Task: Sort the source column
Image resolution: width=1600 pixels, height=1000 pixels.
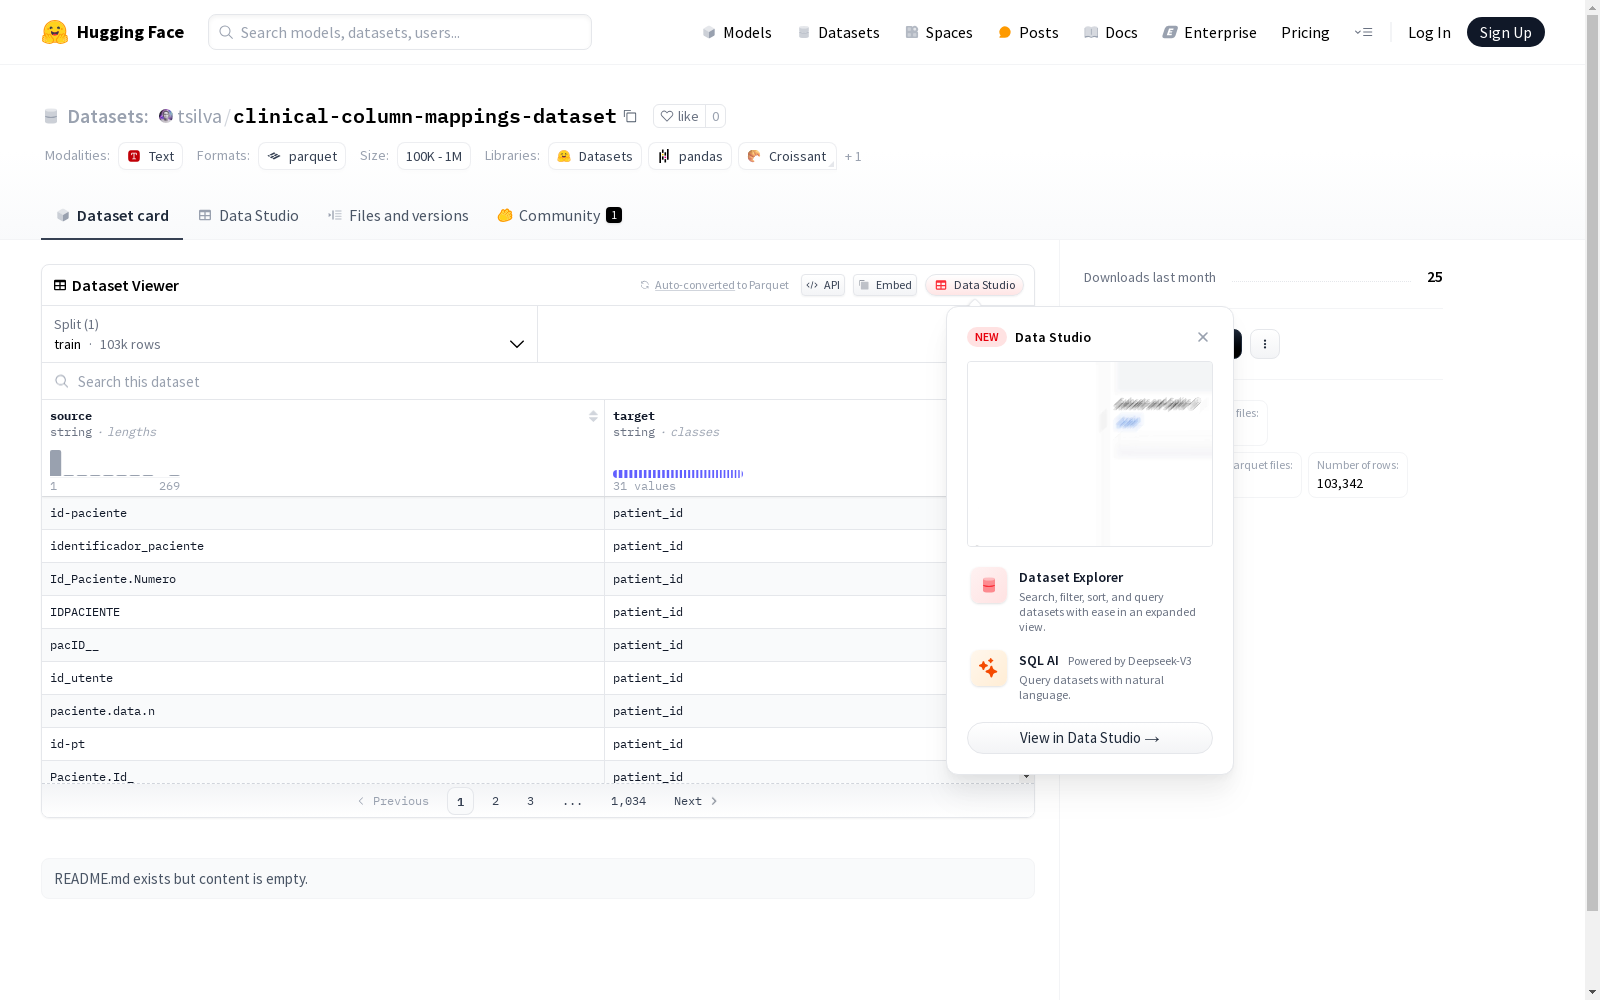Action: (593, 416)
